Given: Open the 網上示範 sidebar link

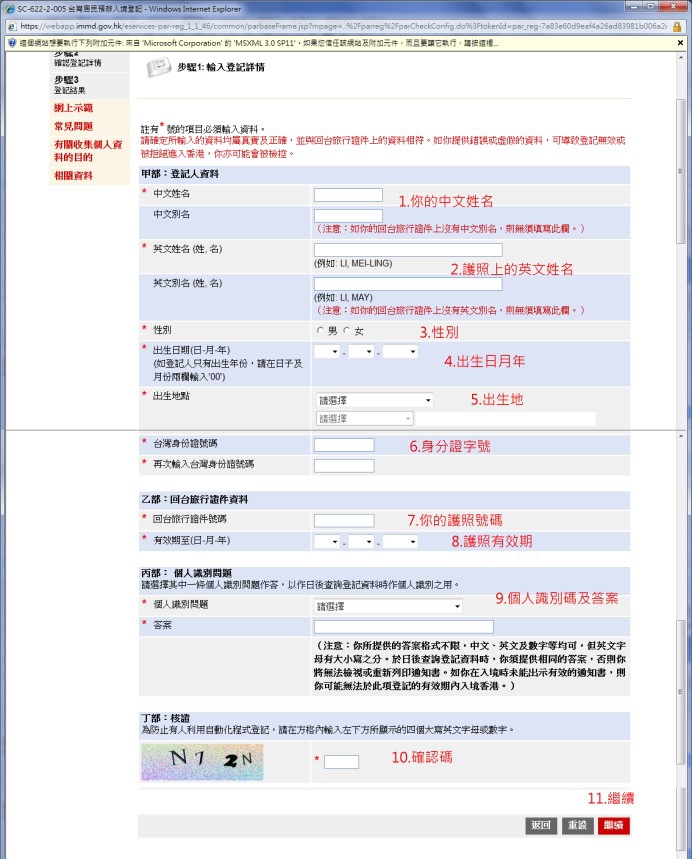Looking at the screenshot, I should coord(73,108).
